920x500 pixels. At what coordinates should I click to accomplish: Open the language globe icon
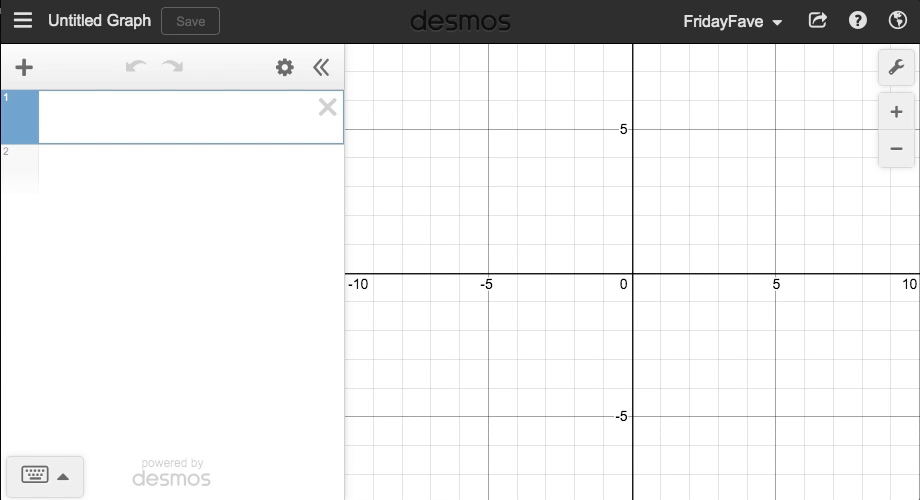click(897, 20)
